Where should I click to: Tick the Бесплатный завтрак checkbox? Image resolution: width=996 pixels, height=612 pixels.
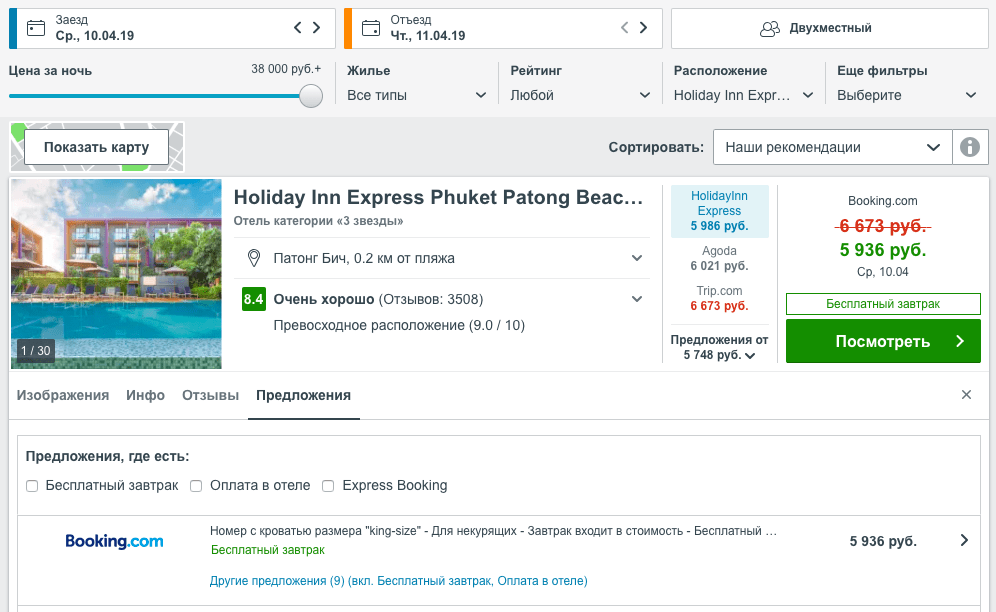tap(32, 486)
